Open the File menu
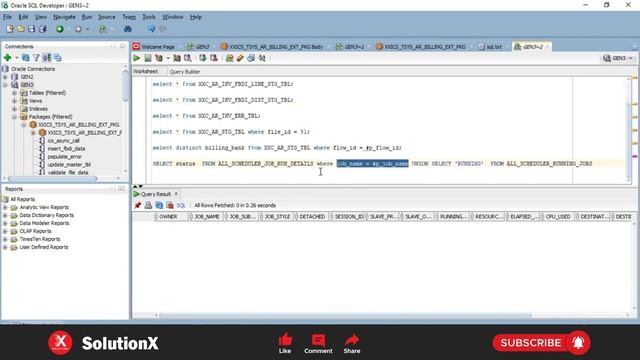 click(x=7, y=17)
